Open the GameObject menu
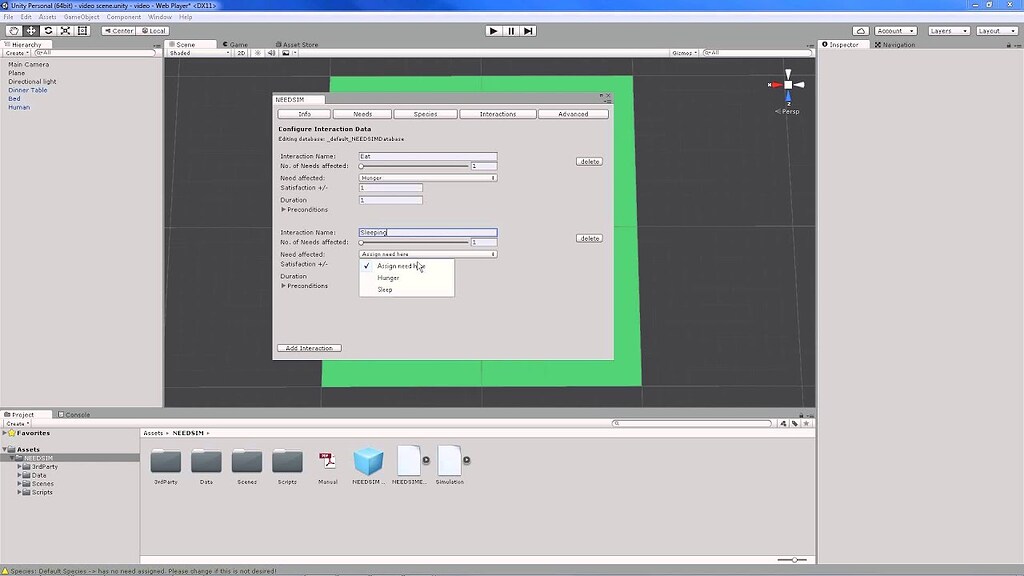1024x576 pixels. tap(80, 15)
